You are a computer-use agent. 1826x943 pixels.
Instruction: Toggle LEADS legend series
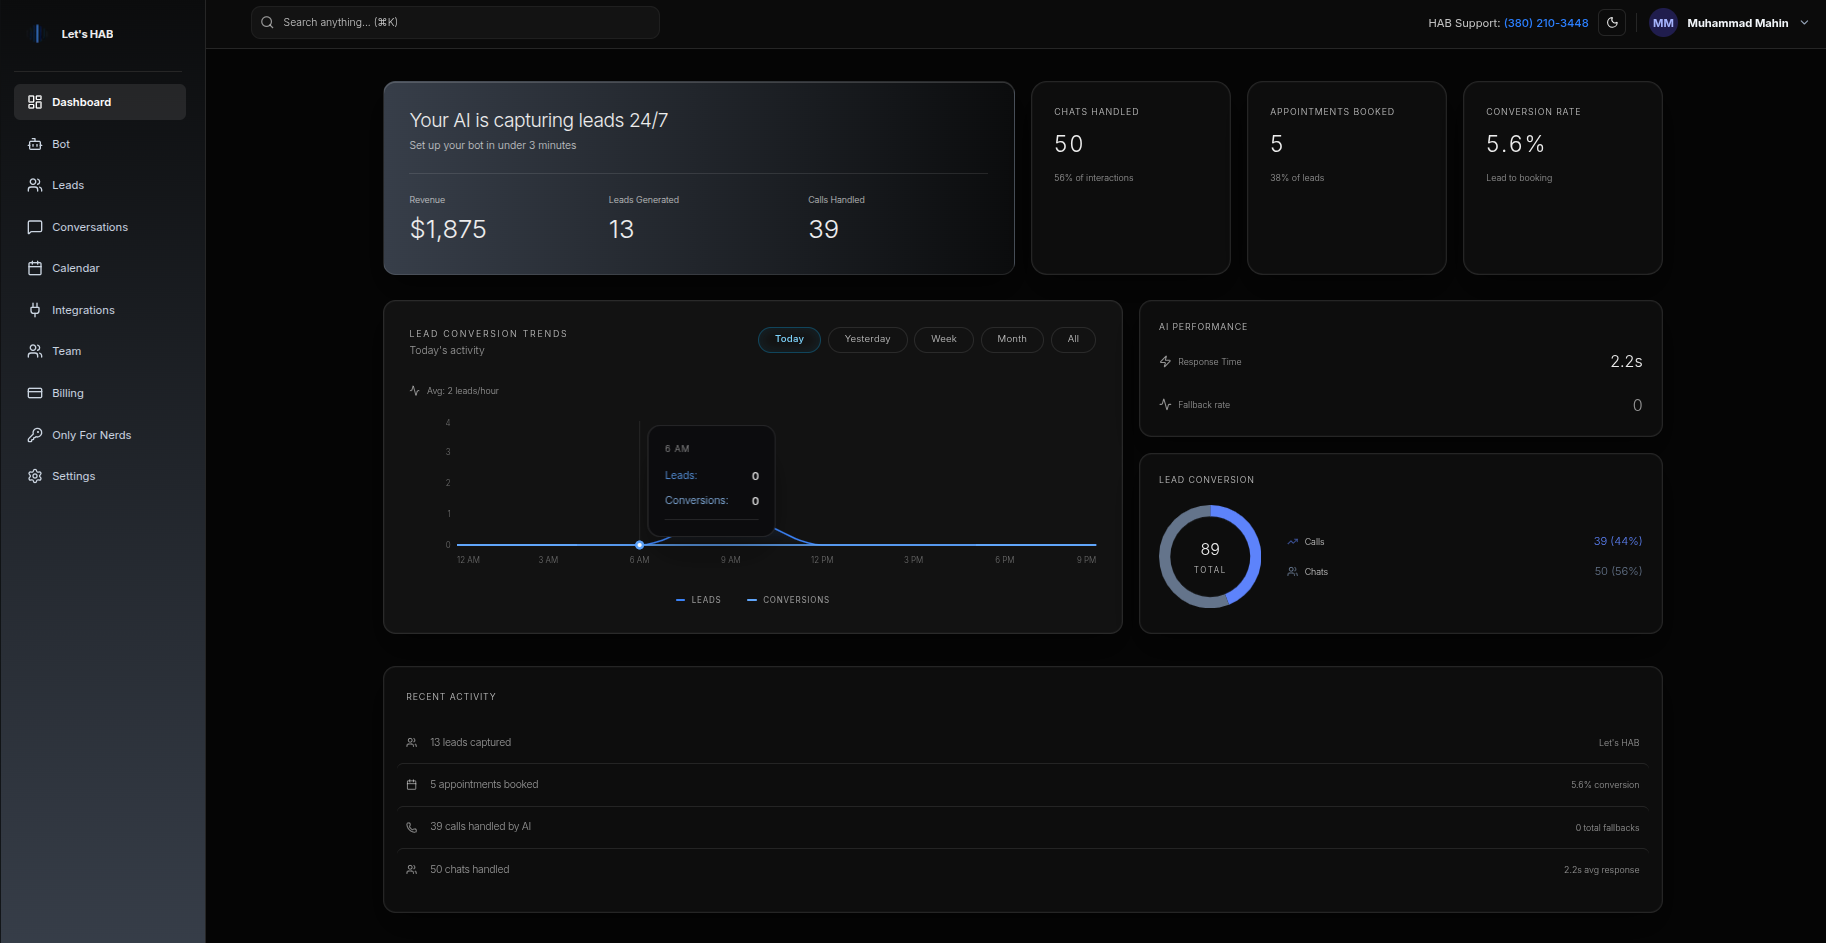tap(698, 600)
